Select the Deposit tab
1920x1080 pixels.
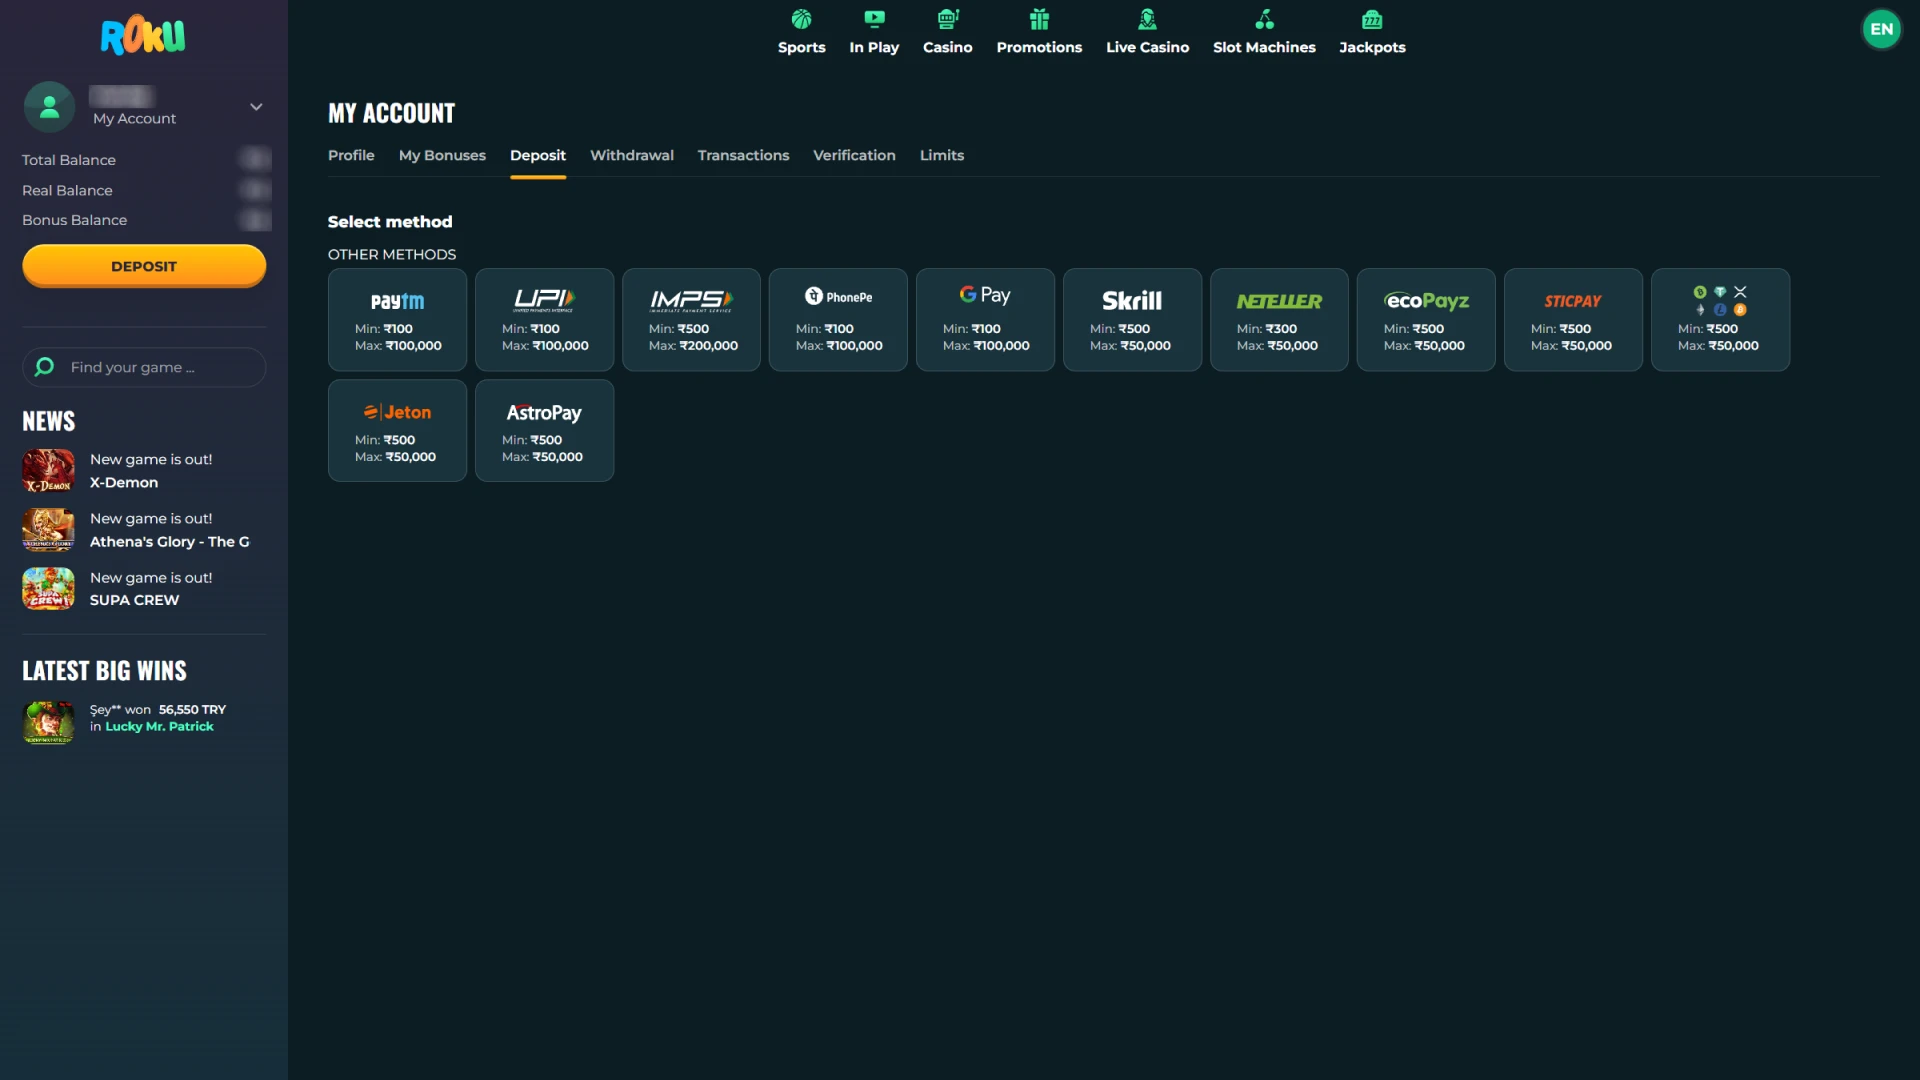click(x=538, y=155)
